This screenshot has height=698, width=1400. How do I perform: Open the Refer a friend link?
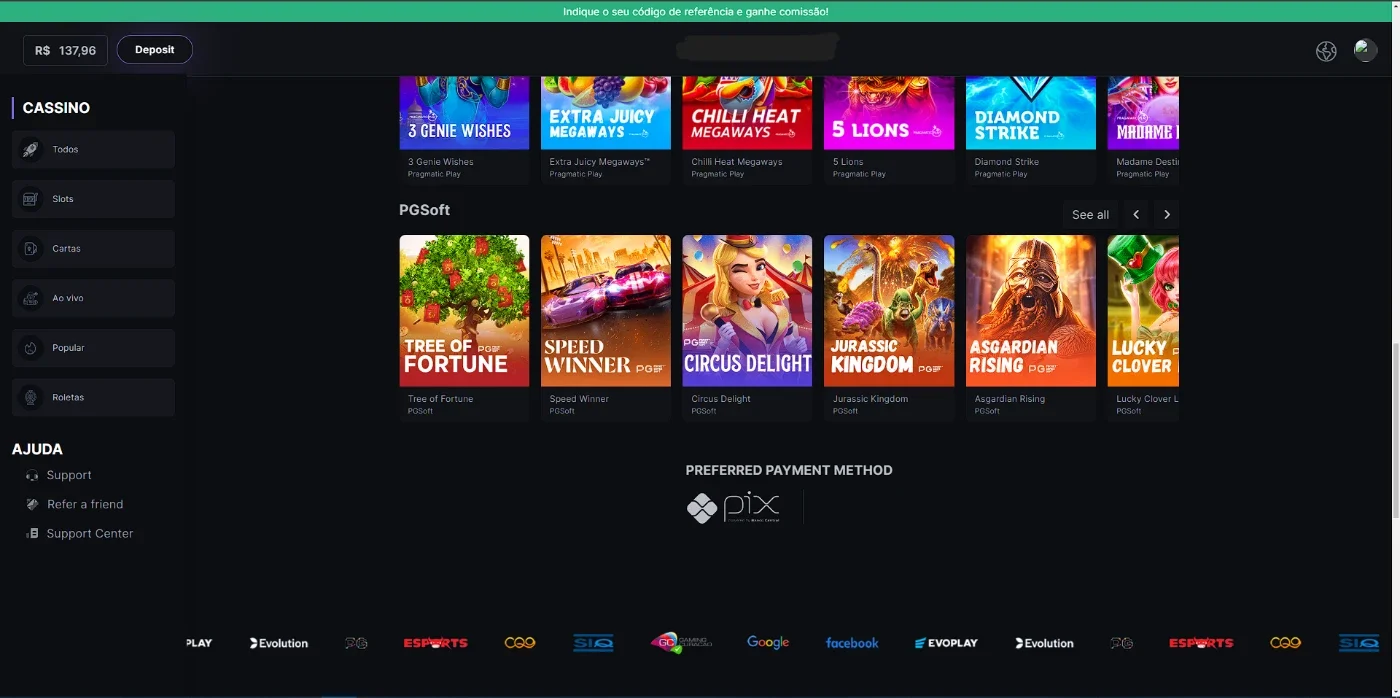(x=85, y=504)
